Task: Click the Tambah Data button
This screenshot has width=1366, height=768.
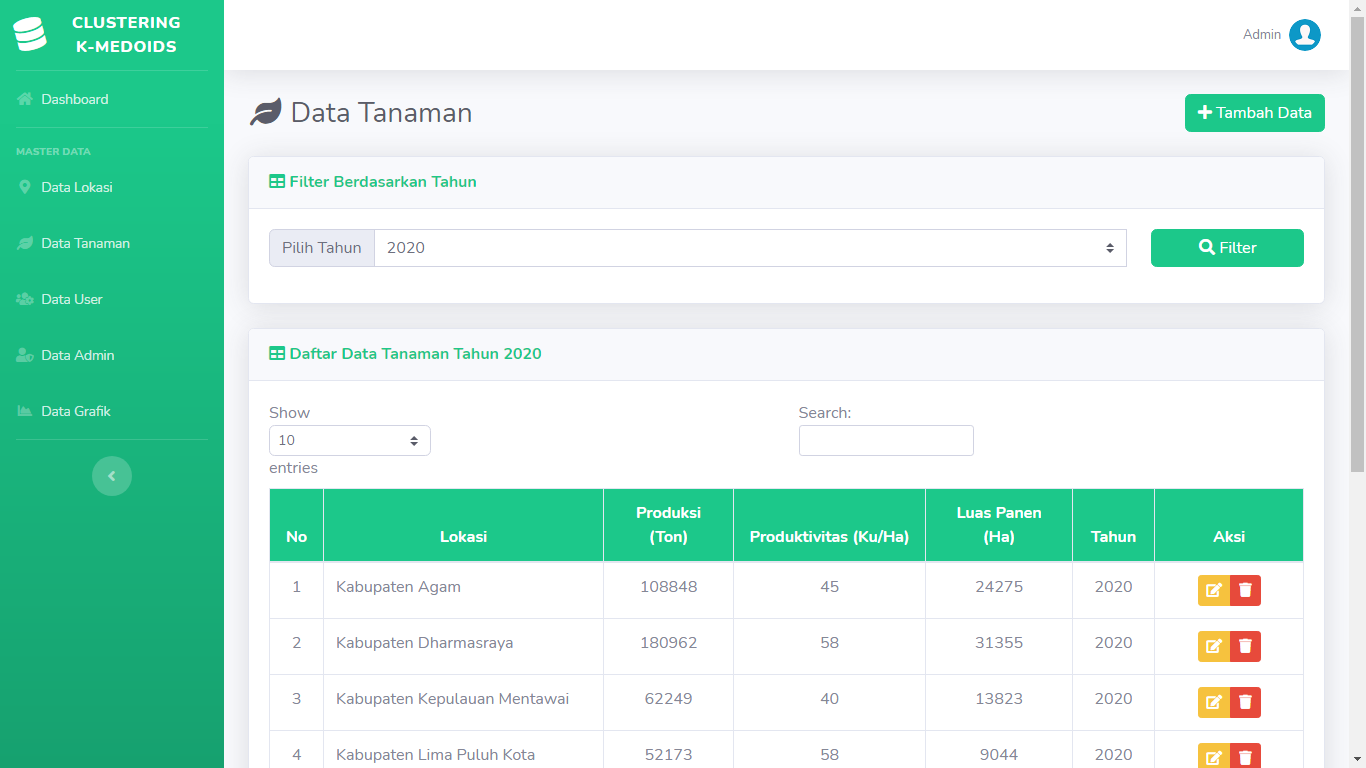Action: pyautogui.click(x=1254, y=112)
